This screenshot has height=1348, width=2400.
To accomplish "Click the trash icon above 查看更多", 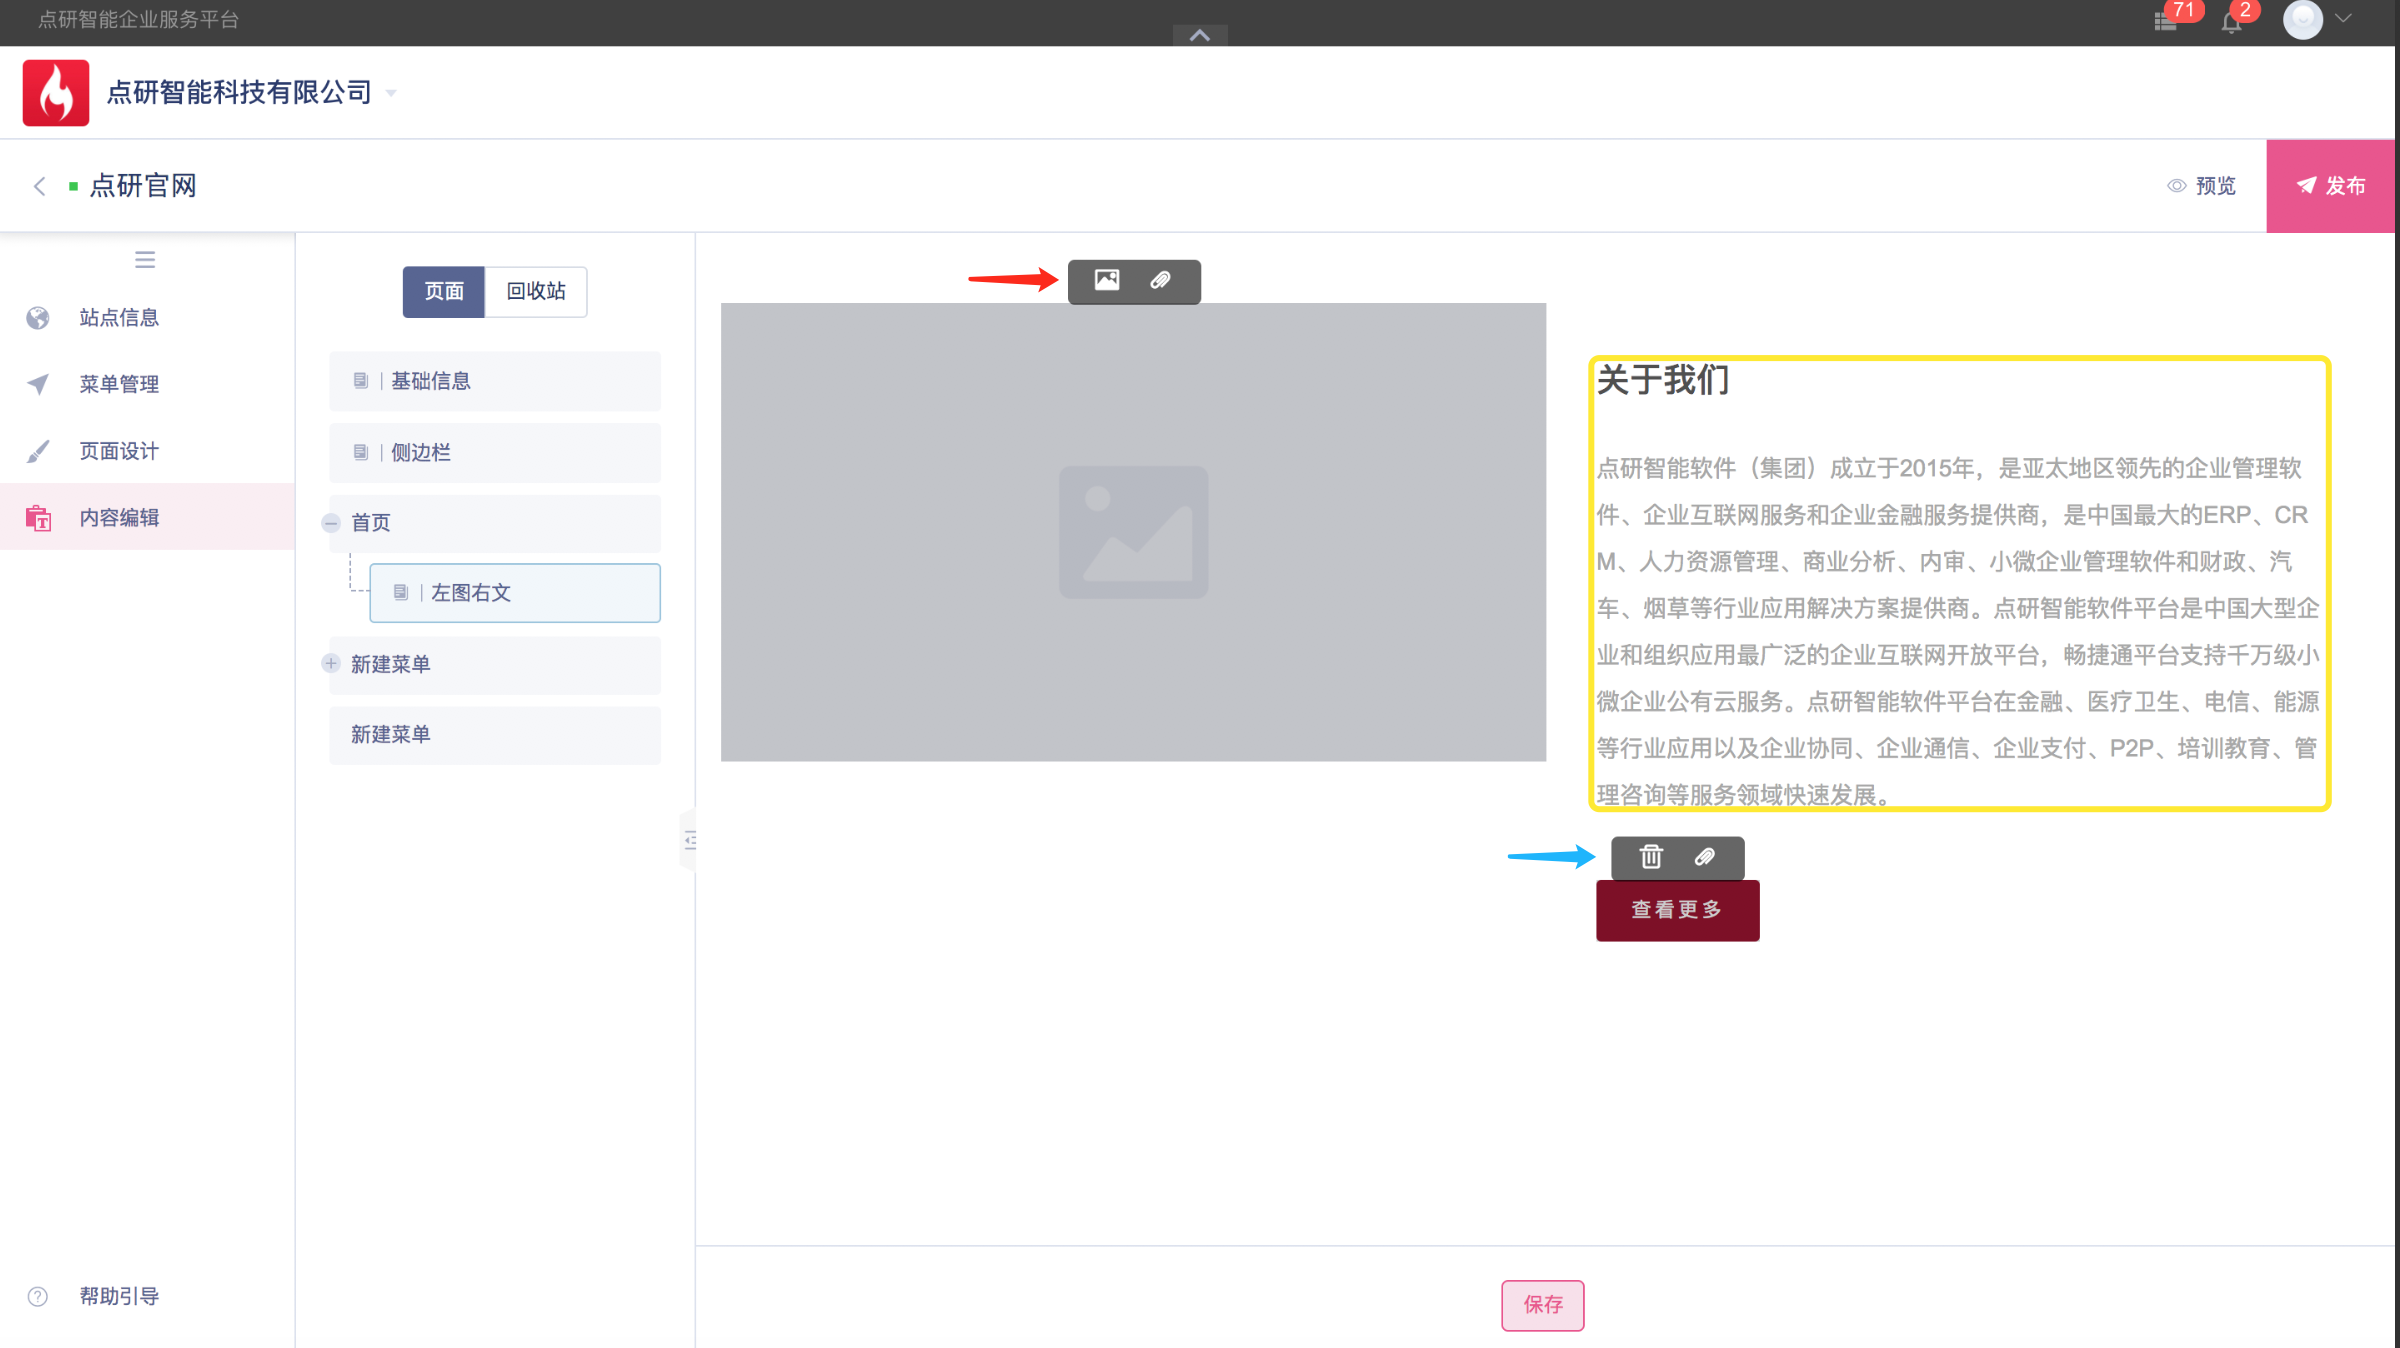I will [1651, 857].
